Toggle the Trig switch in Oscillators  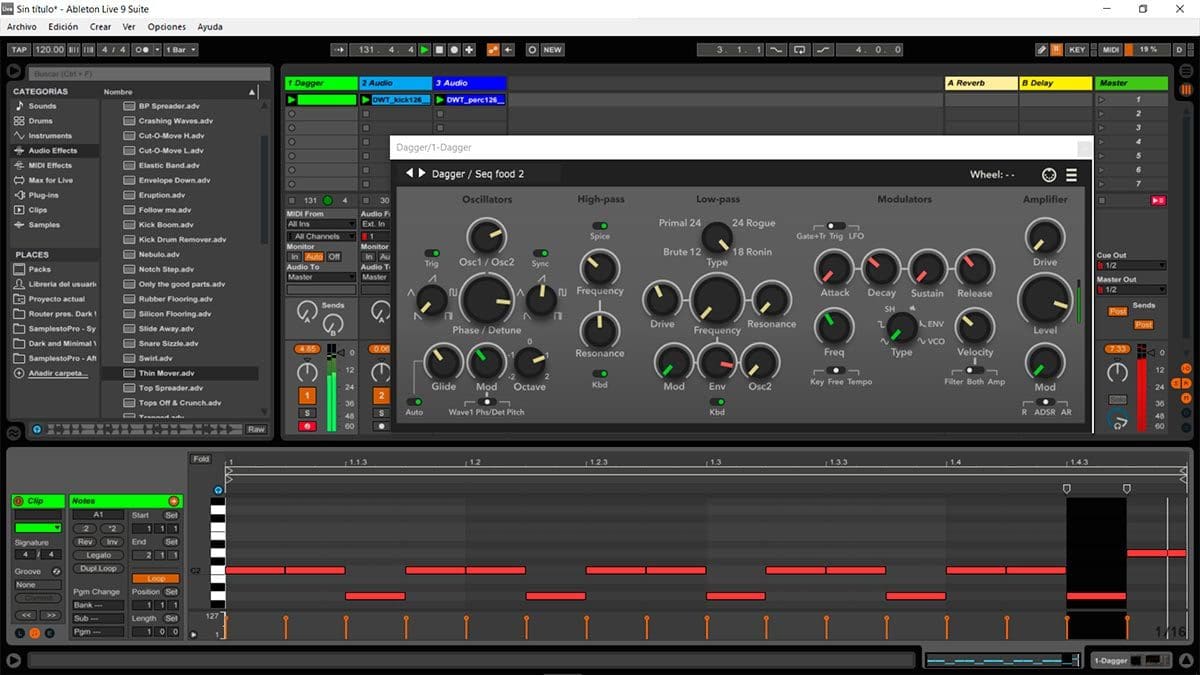pos(432,253)
